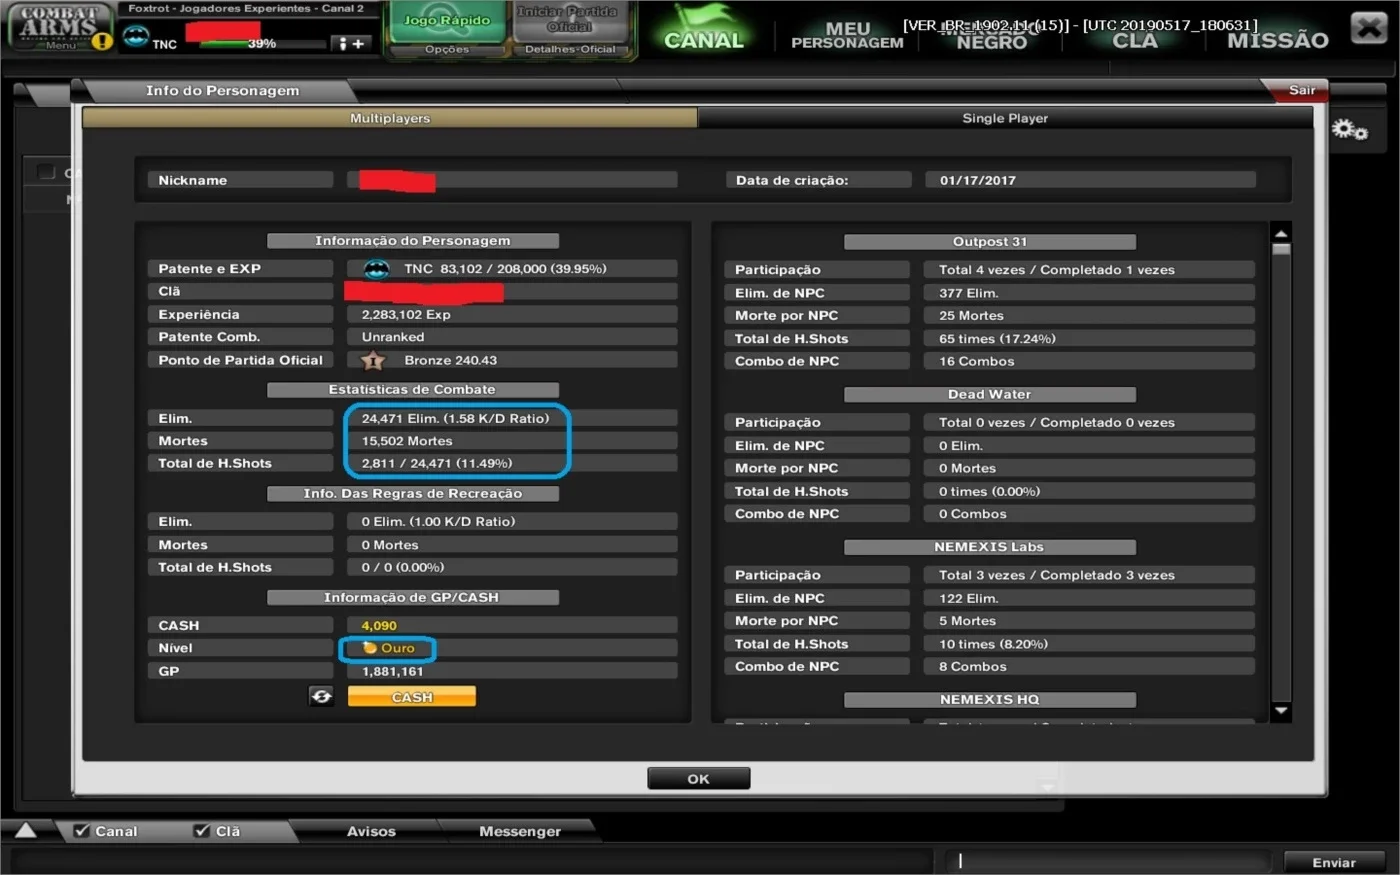Expand chat with the up triangle
The width and height of the screenshot is (1400, 875).
[26, 830]
